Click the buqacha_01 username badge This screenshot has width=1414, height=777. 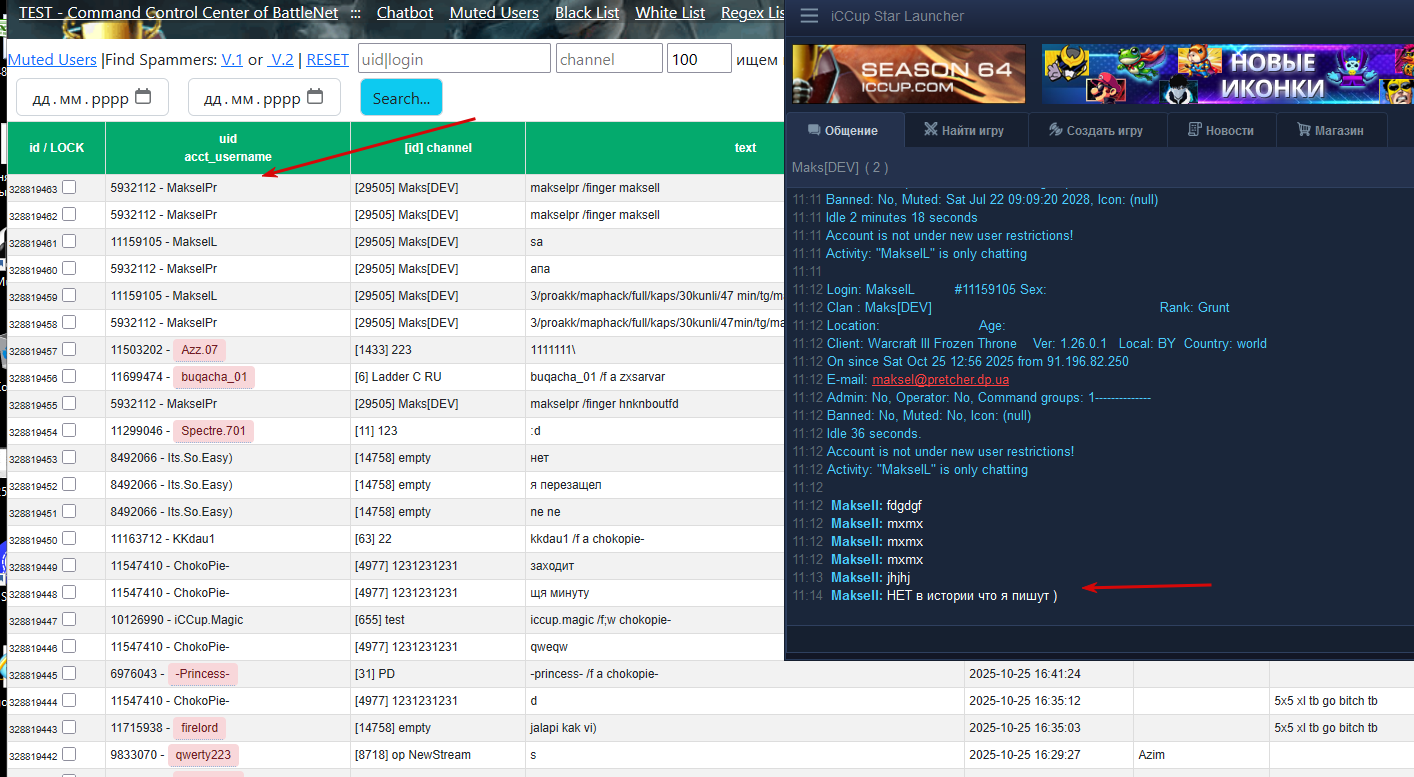tap(213, 377)
